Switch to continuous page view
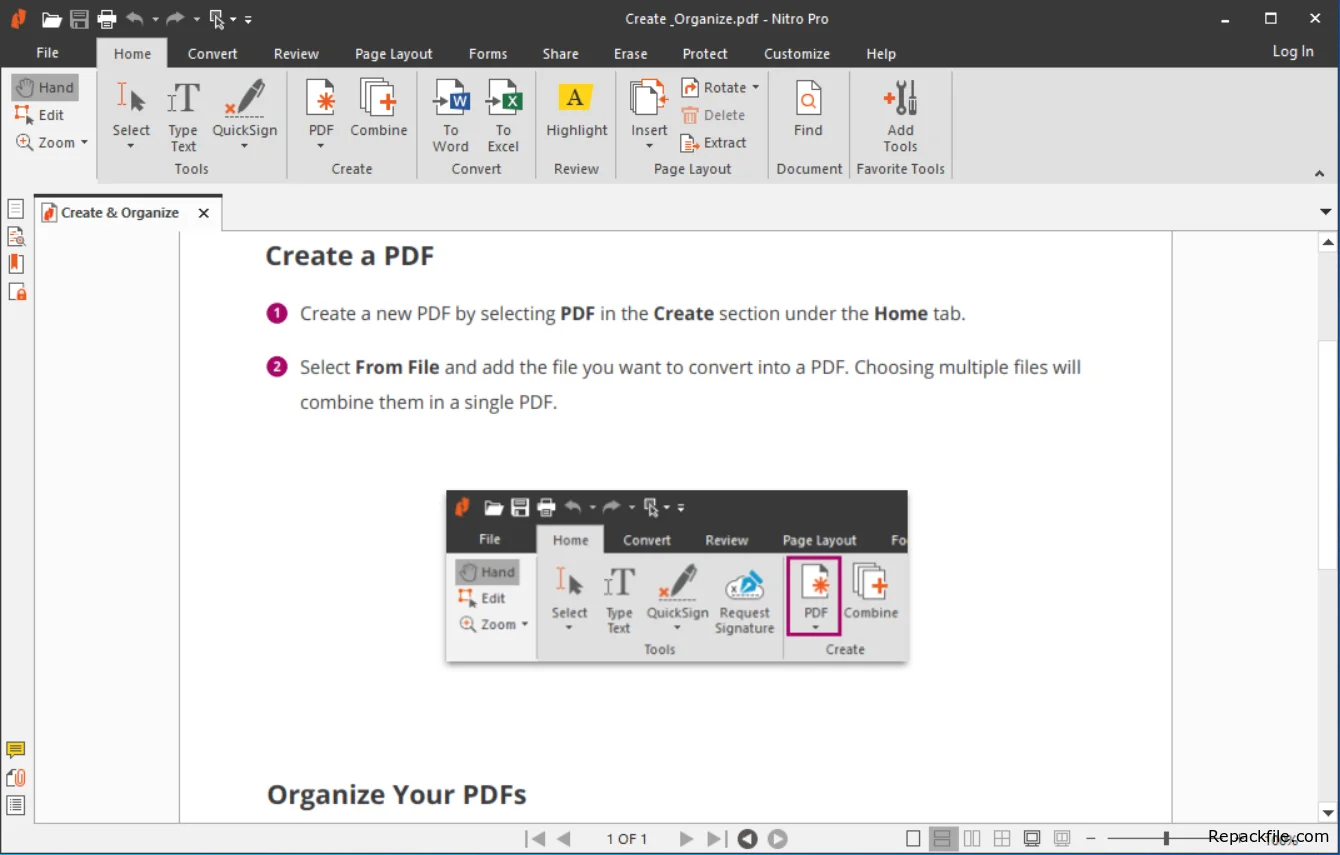 942,839
